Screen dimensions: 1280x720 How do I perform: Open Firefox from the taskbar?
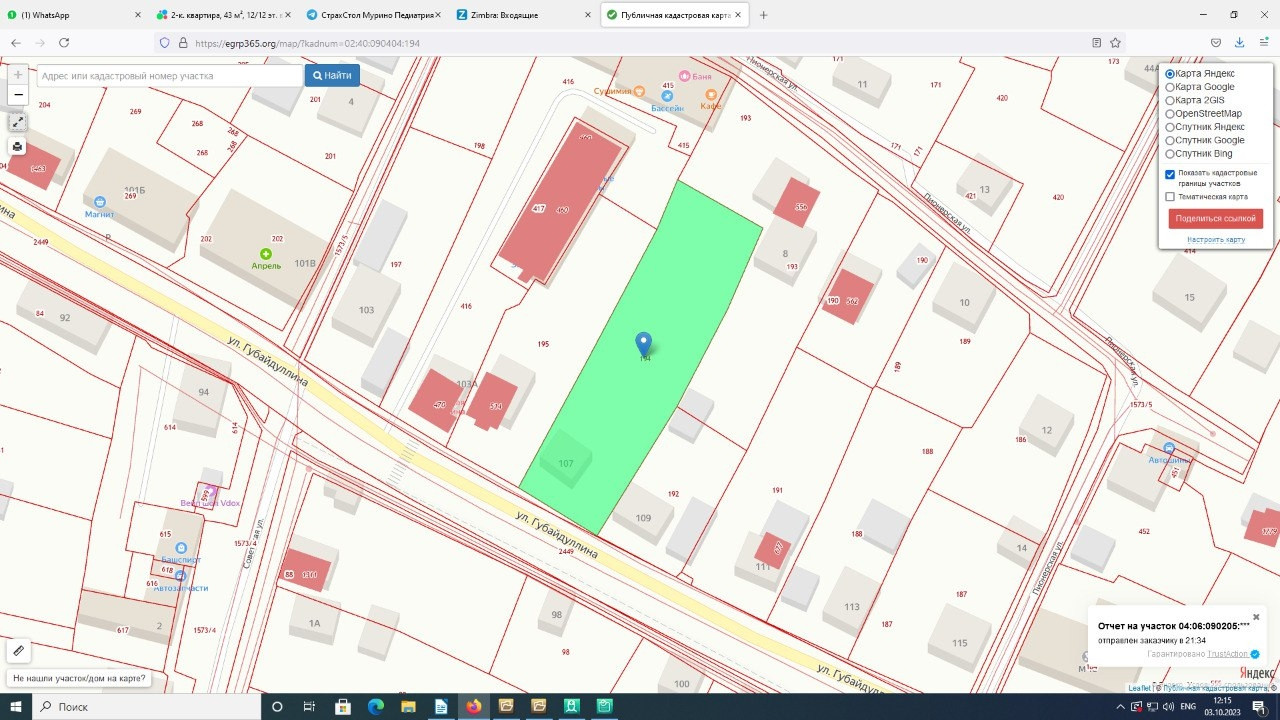473,706
